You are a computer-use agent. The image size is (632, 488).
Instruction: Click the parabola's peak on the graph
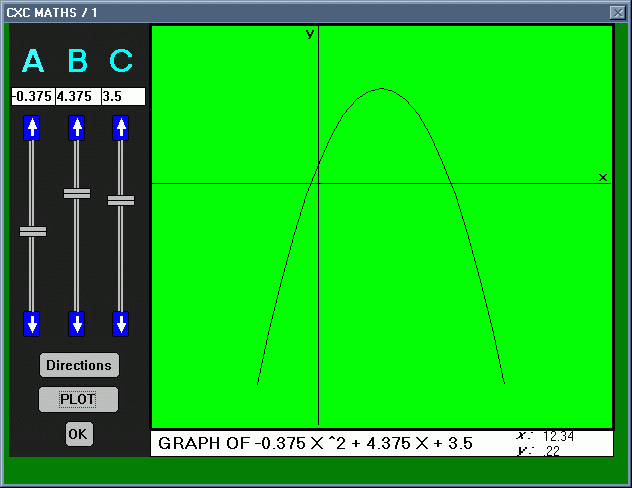coord(381,89)
